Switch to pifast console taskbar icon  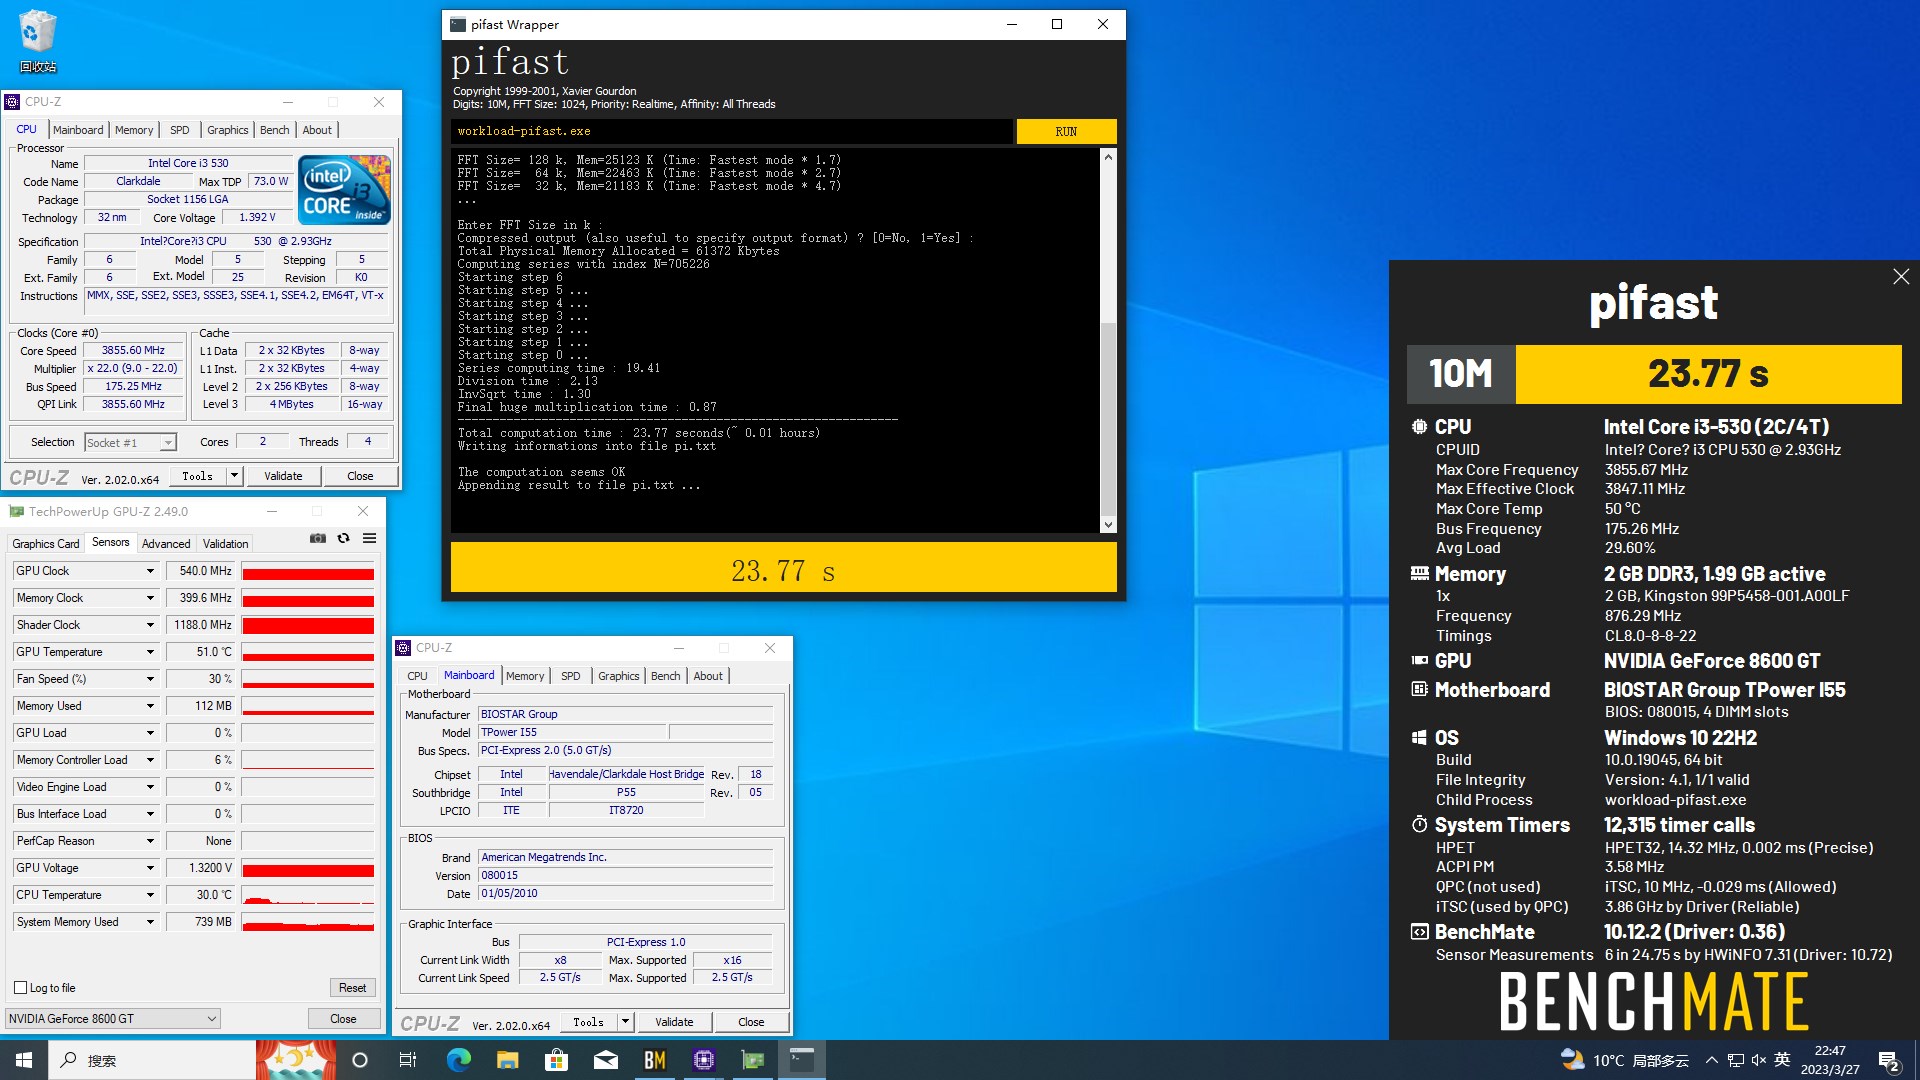(802, 1060)
